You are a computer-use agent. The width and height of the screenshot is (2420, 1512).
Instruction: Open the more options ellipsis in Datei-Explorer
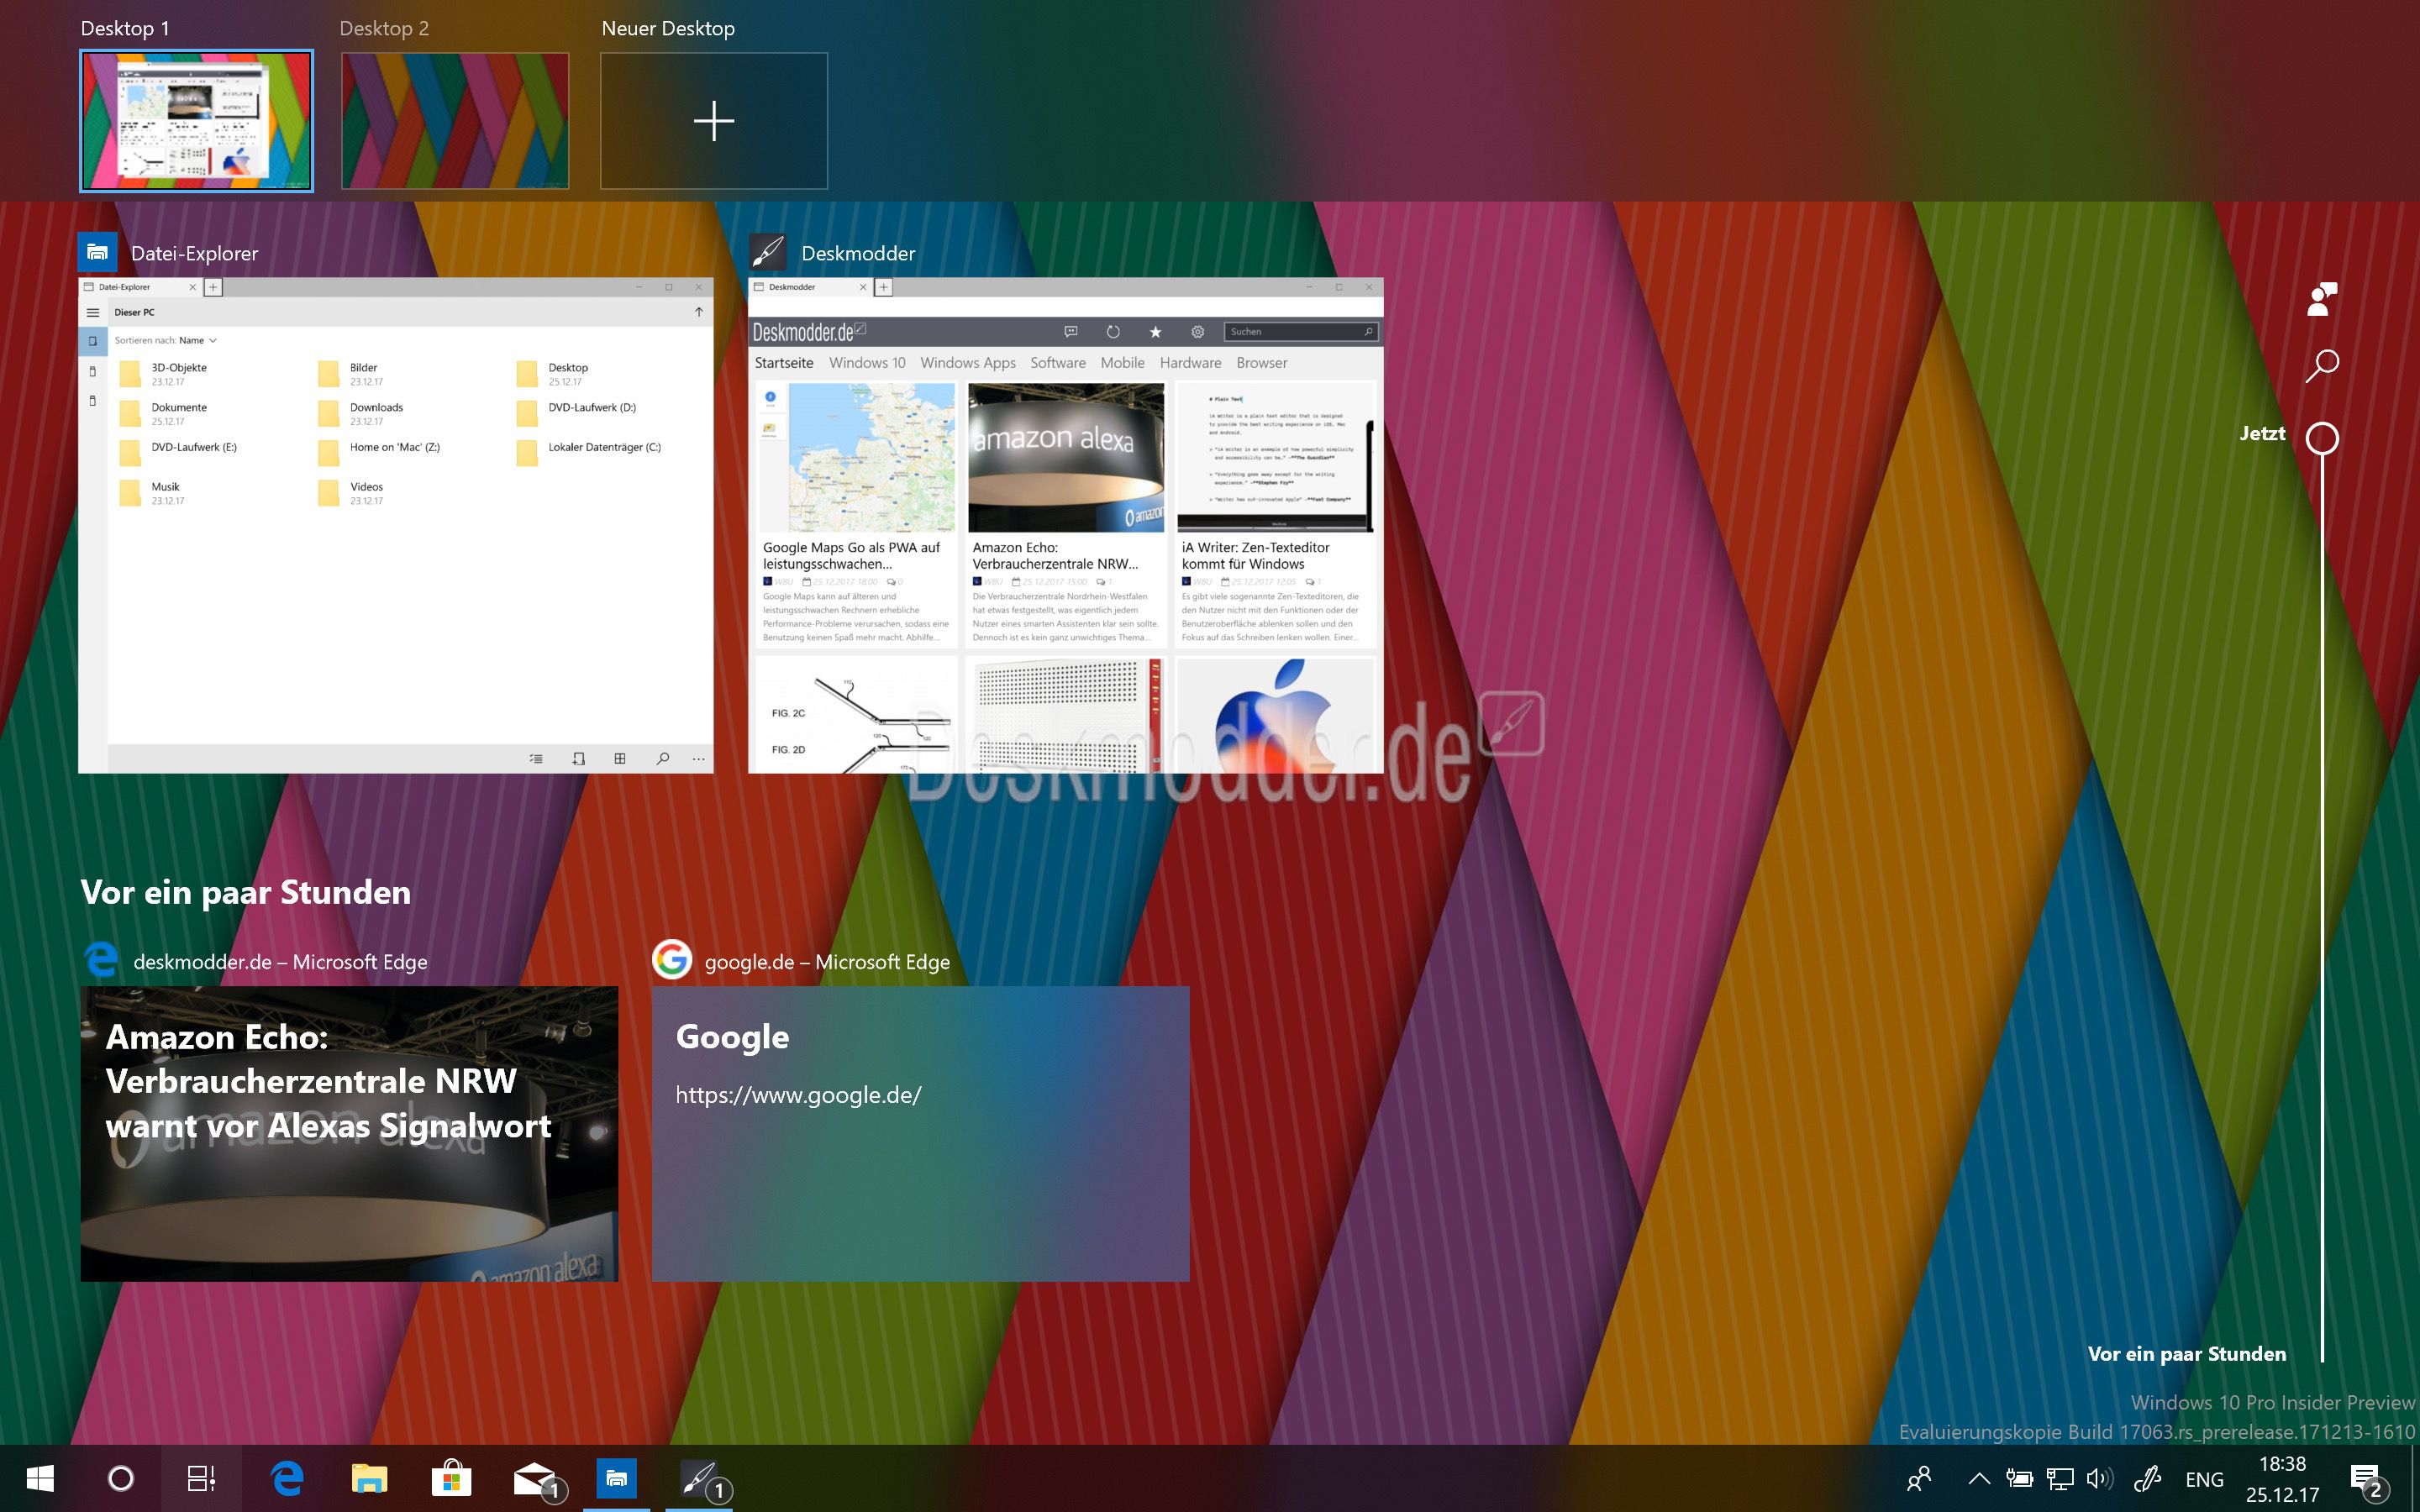[x=698, y=759]
